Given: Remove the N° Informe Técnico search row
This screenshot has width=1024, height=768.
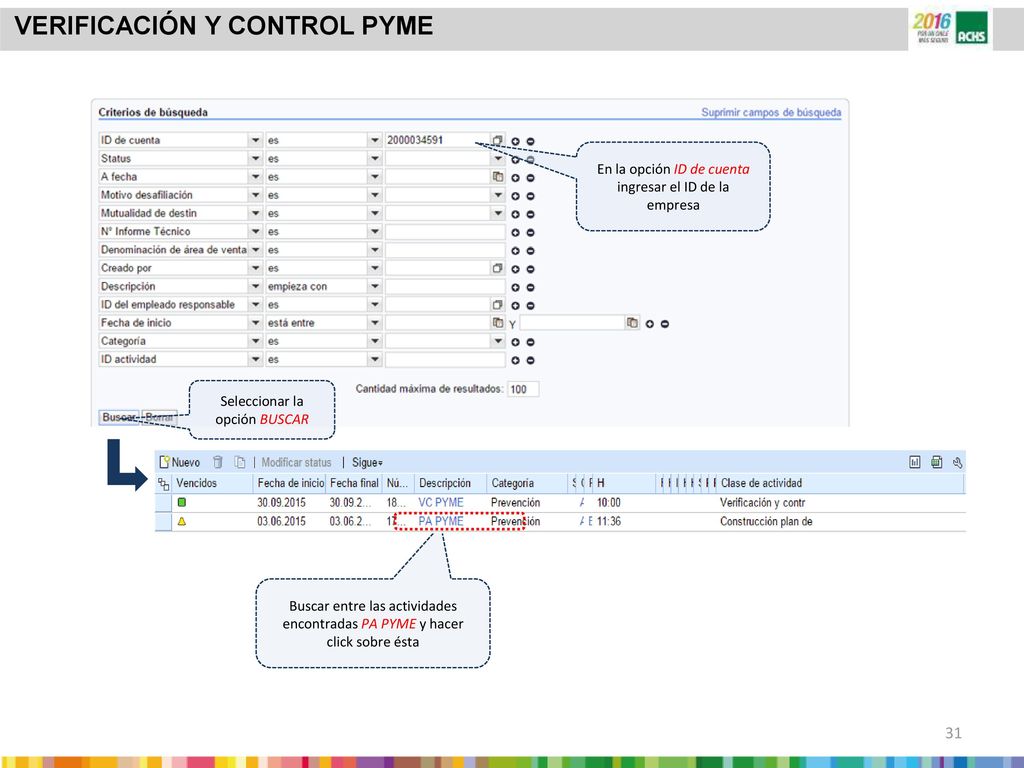Looking at the screenshot, I should click(530, 232).
